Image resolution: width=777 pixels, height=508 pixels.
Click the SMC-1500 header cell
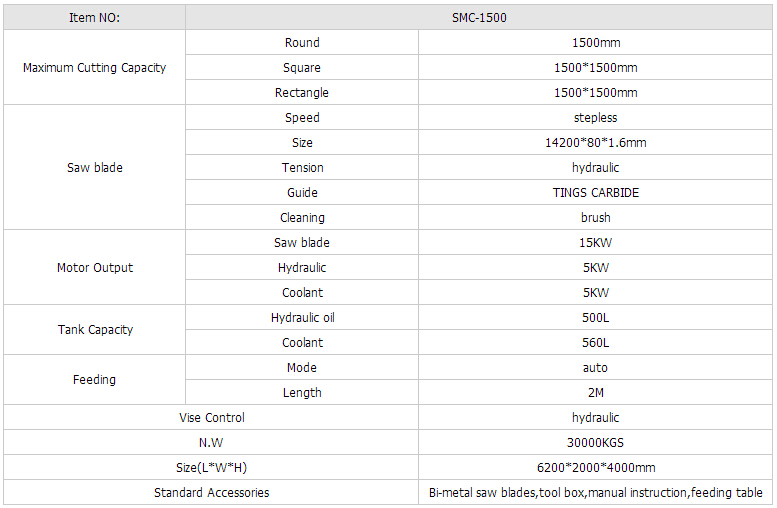[x=481, y=18]
